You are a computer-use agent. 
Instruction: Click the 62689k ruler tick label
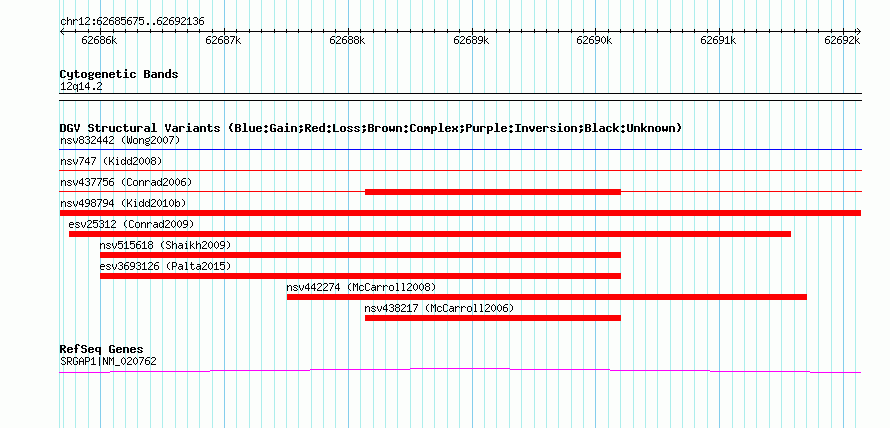(x=471, y=40)
